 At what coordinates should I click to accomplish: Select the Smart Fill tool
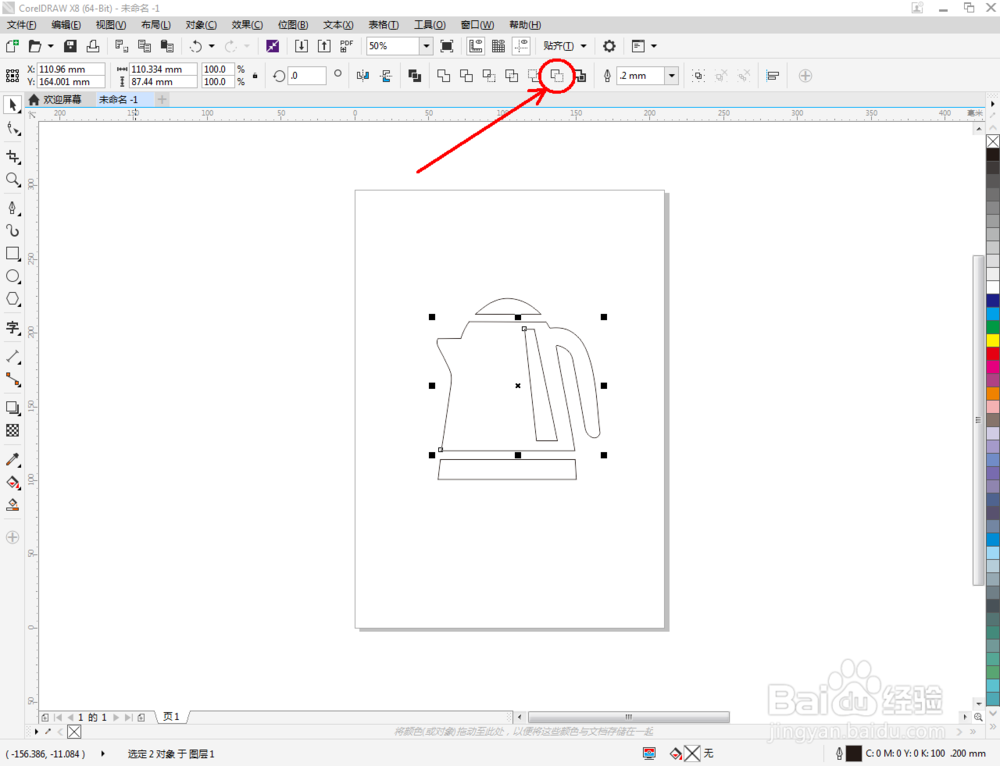coord(13,505)
